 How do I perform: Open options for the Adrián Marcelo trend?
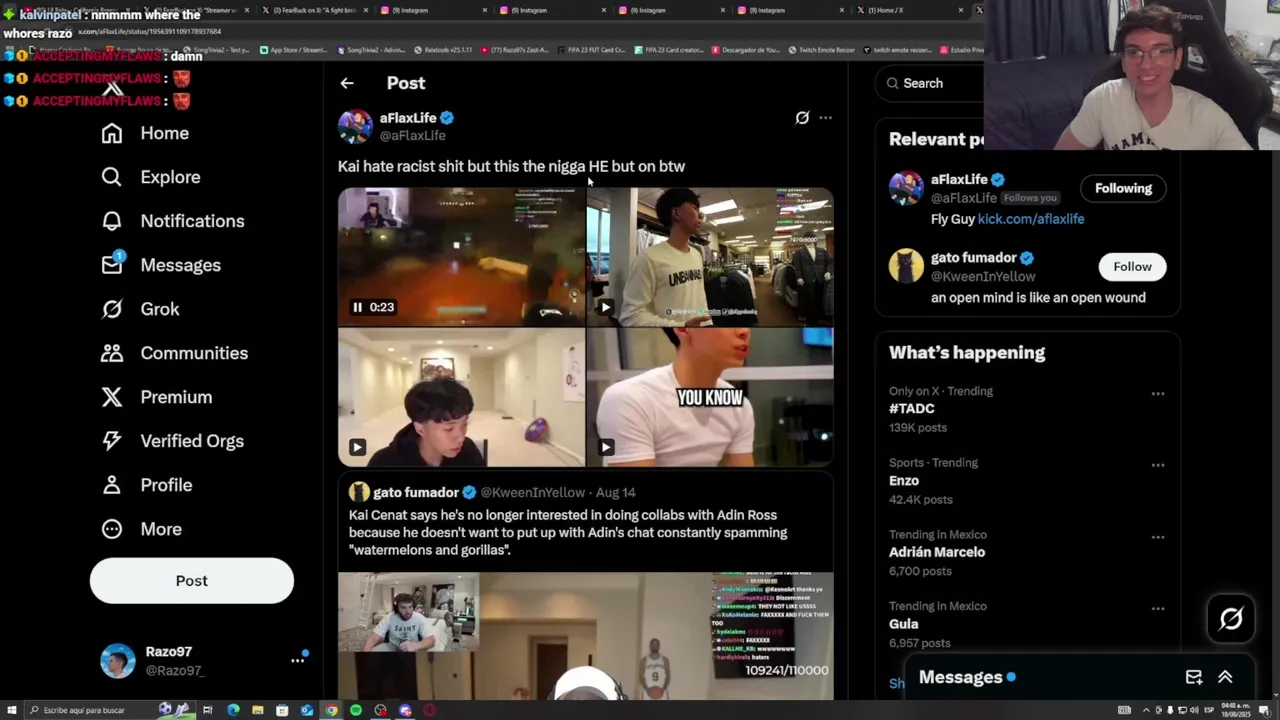pyautogui.click(x=1157, y=537)
